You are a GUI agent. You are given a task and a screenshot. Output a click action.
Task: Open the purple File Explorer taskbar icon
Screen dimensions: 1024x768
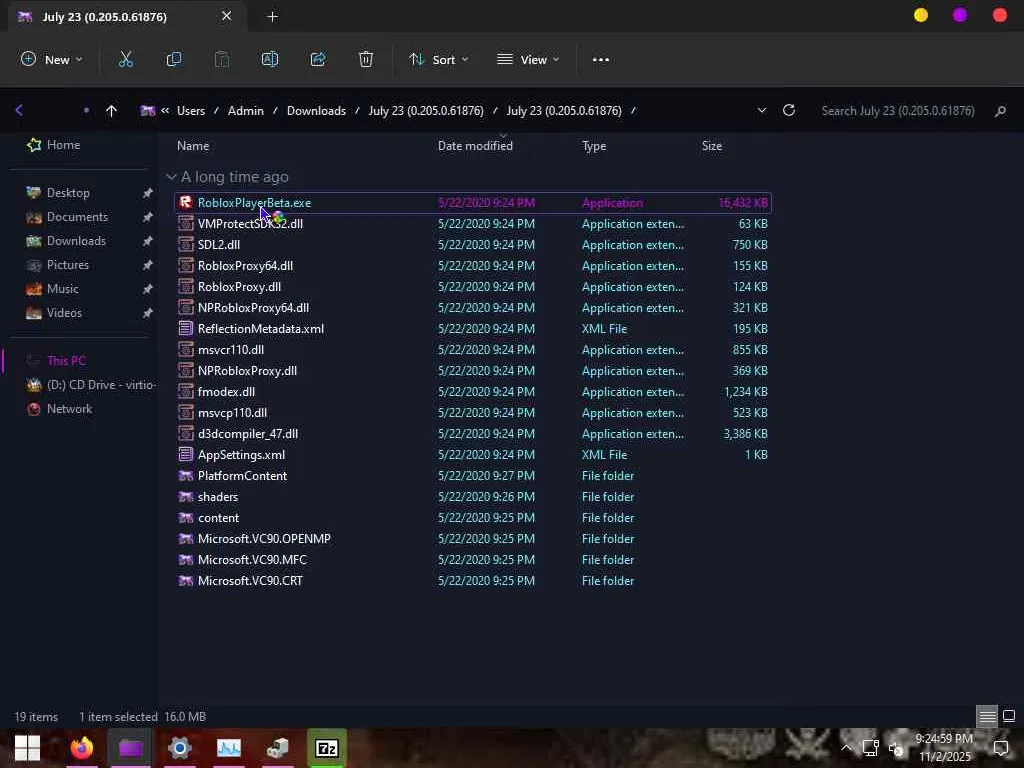[131, 748]
